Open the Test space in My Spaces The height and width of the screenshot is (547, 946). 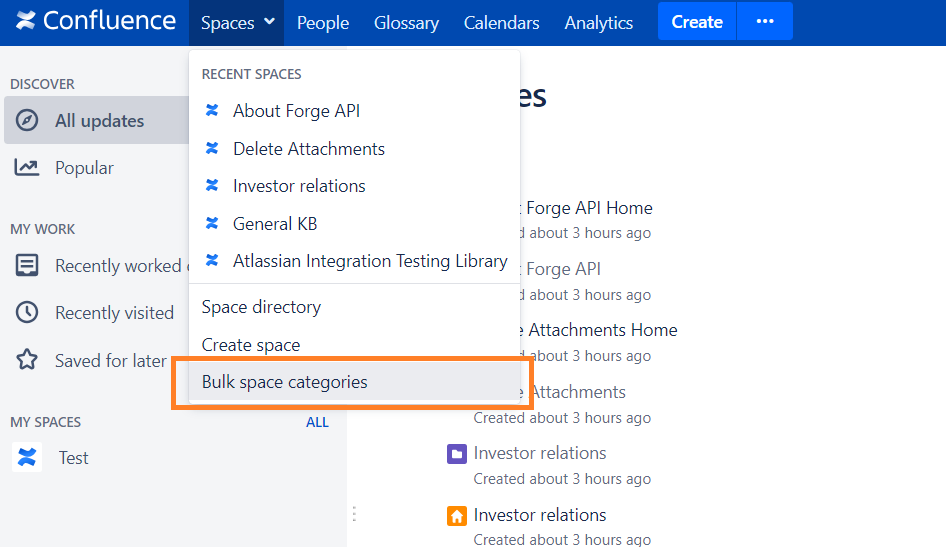[73, 458]
